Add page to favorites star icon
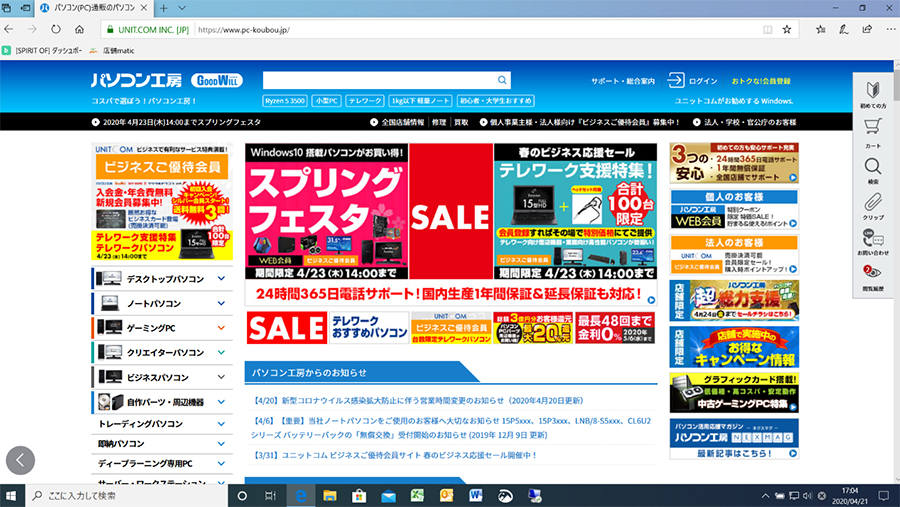The width and height of the screenshot is (900, 507). [787, 29]
